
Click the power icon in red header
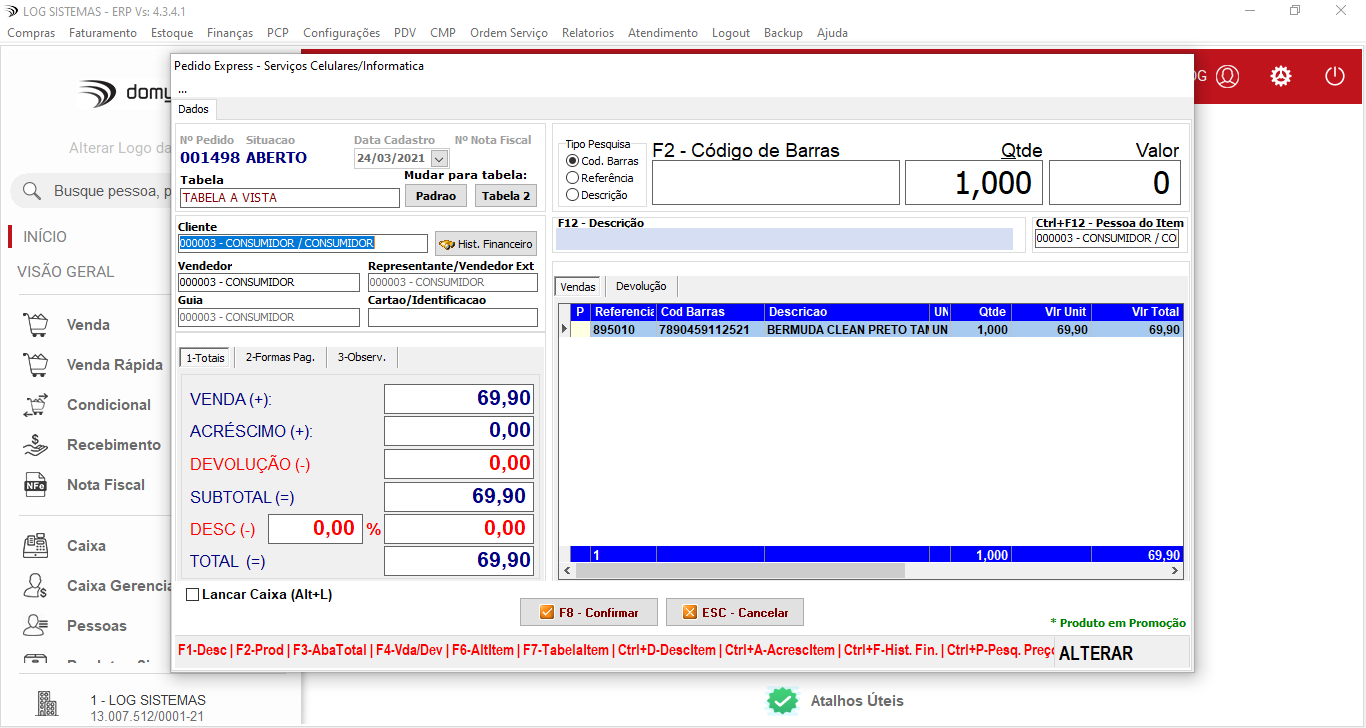pos(1335,76)
